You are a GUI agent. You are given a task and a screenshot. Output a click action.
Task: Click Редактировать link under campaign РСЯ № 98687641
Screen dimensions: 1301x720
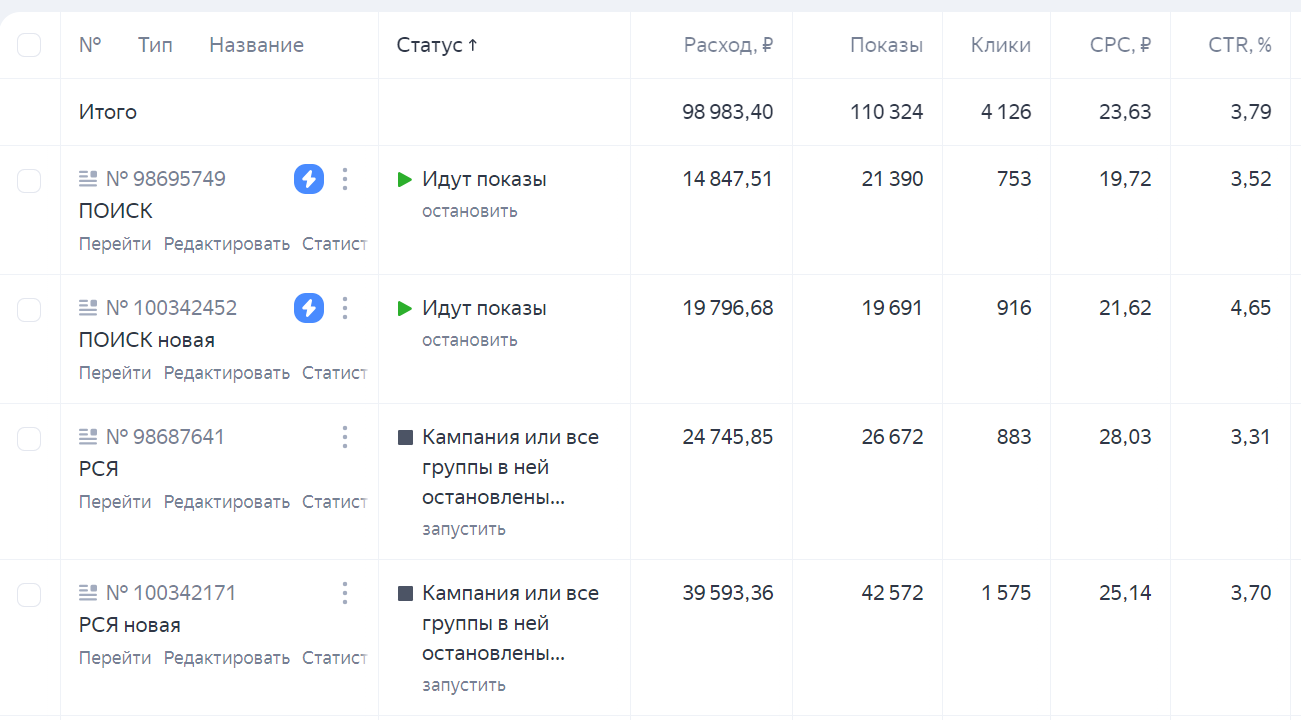click(x=226, y=502)
